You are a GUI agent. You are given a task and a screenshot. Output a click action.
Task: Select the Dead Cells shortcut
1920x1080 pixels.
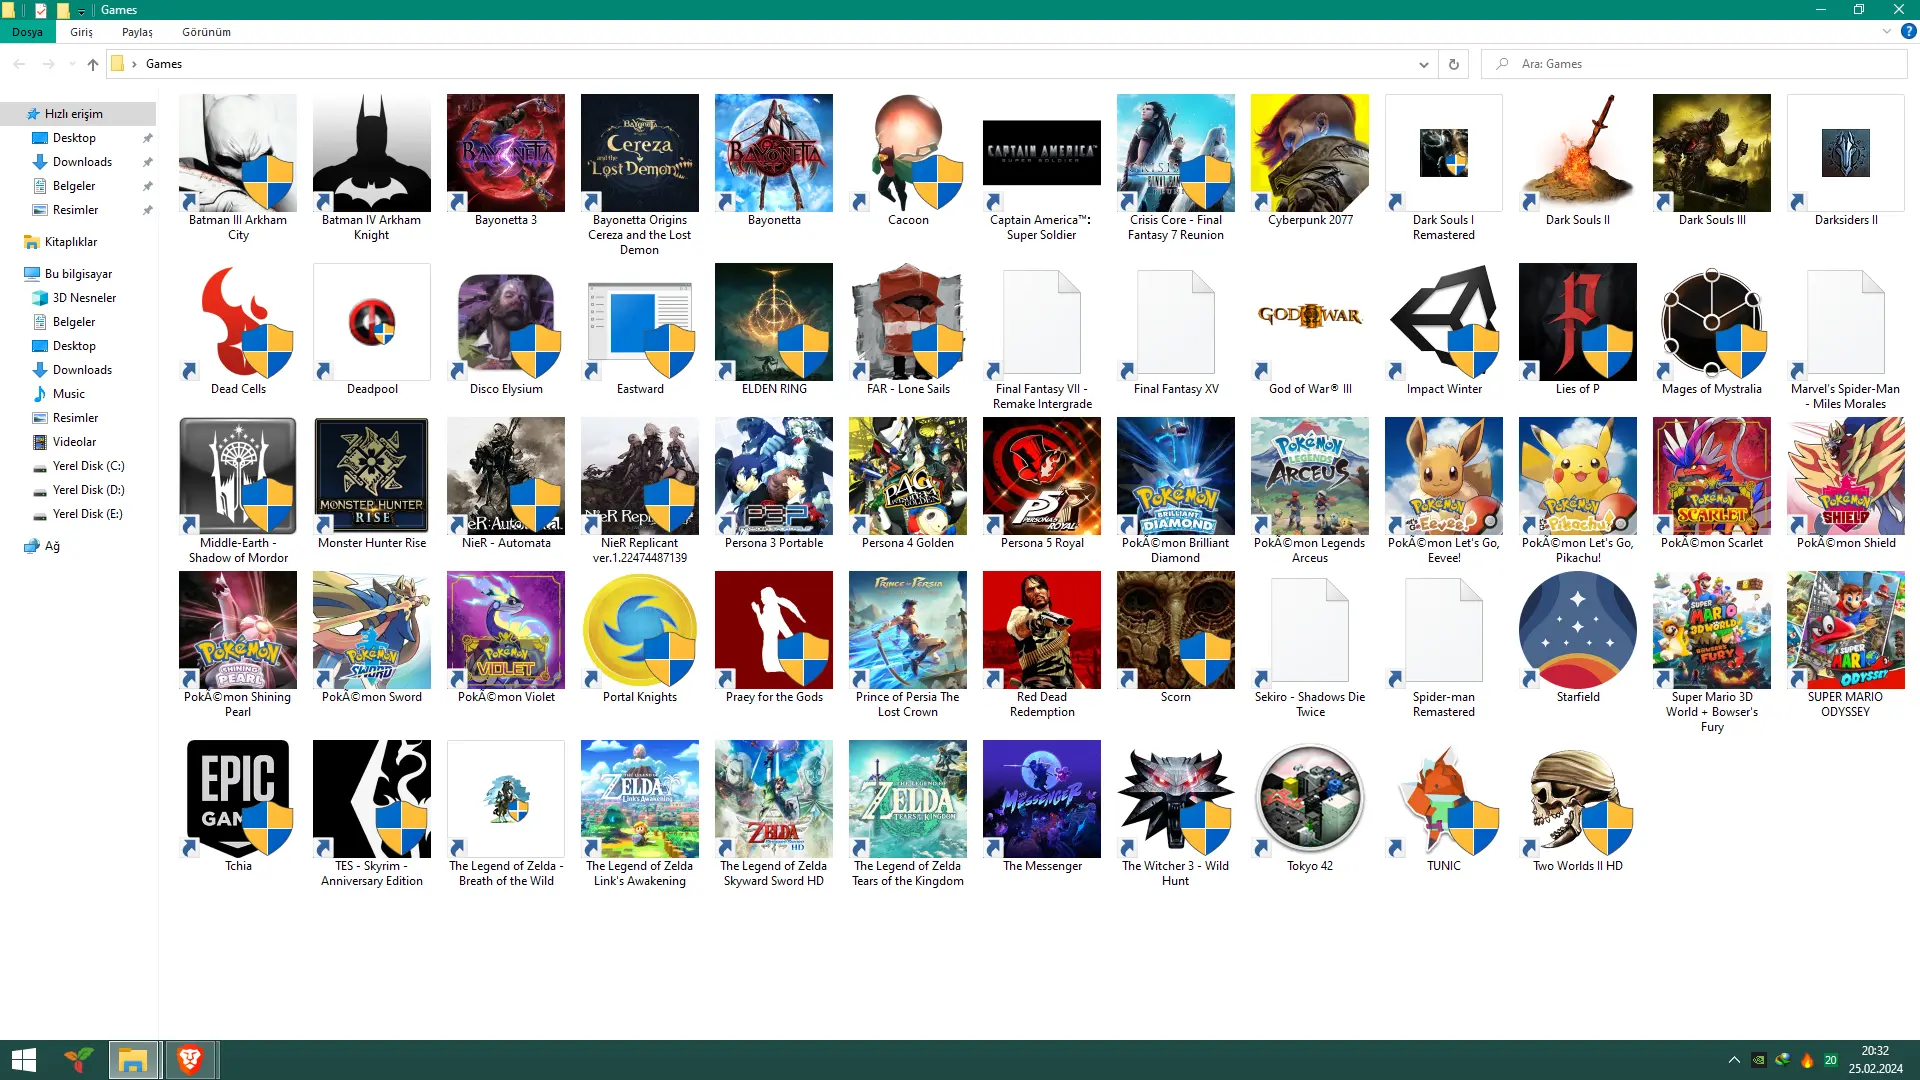click(x=238, y=322)
